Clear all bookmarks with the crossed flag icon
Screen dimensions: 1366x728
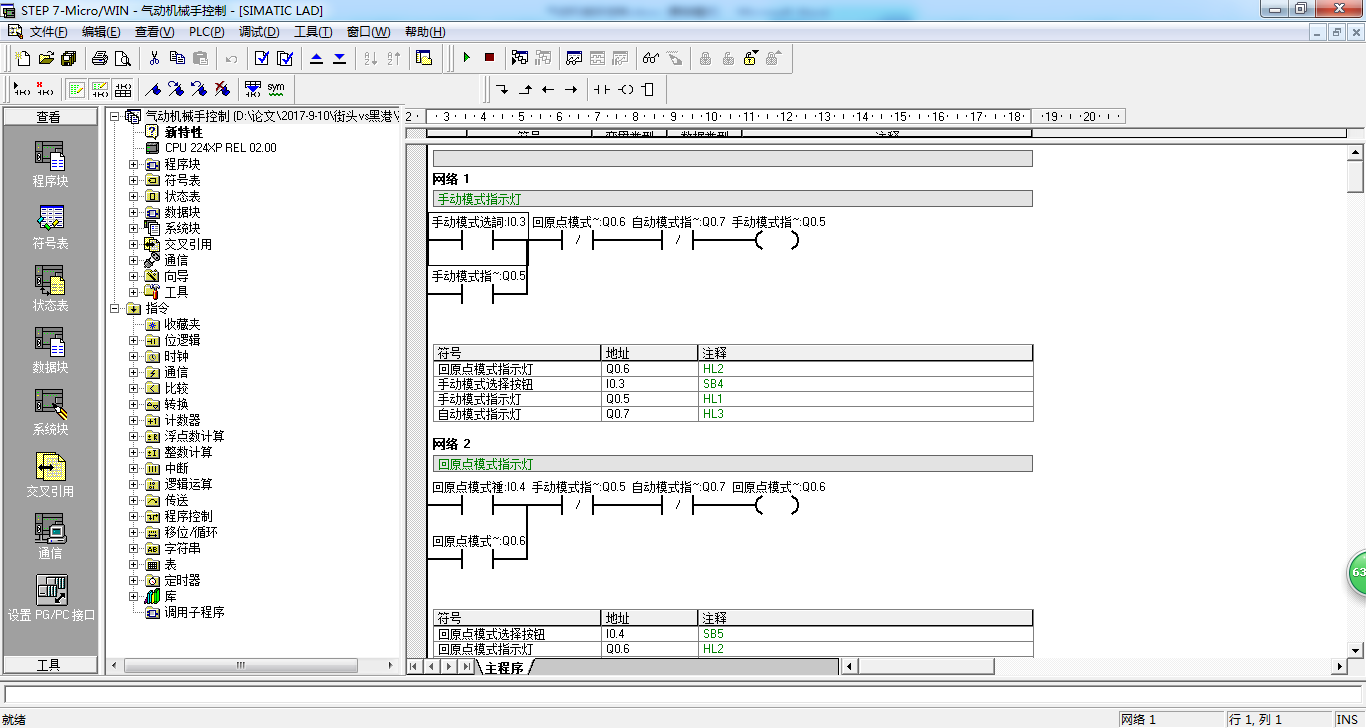pos(221,89)
